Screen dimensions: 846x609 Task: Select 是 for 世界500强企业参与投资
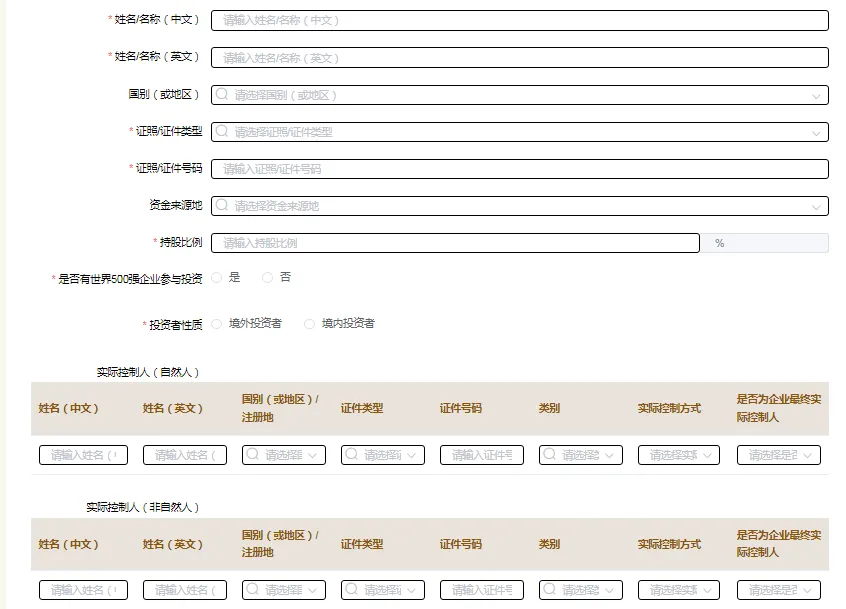(216, 278)
